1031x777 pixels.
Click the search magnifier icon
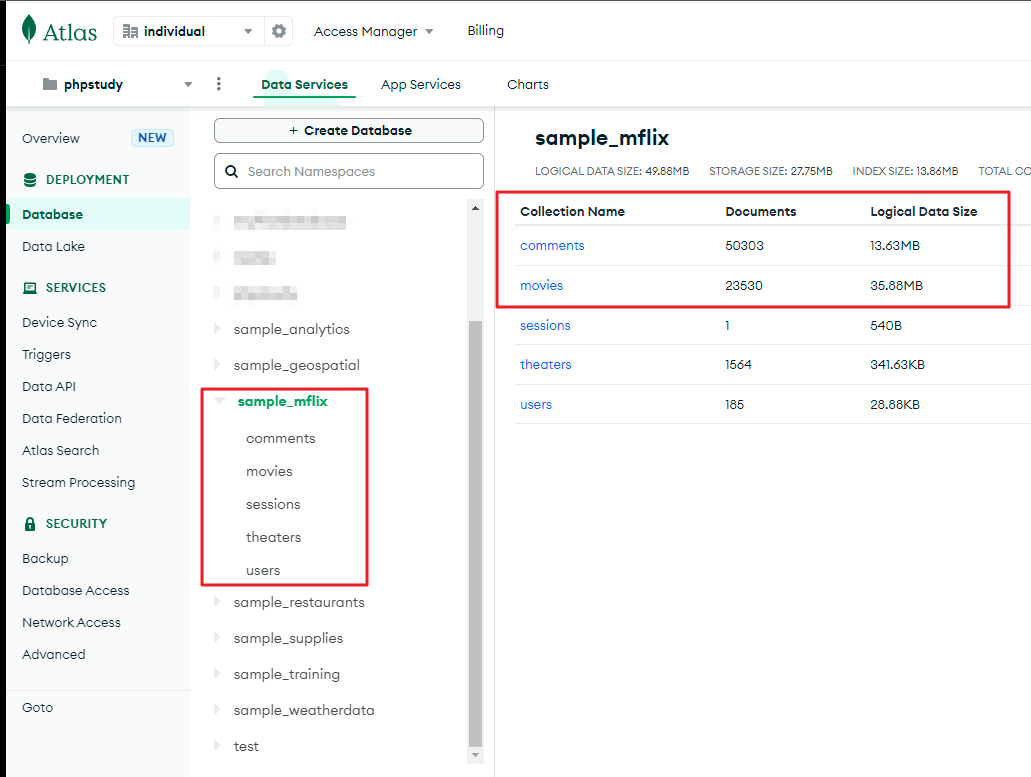click(x=232, y=171)
